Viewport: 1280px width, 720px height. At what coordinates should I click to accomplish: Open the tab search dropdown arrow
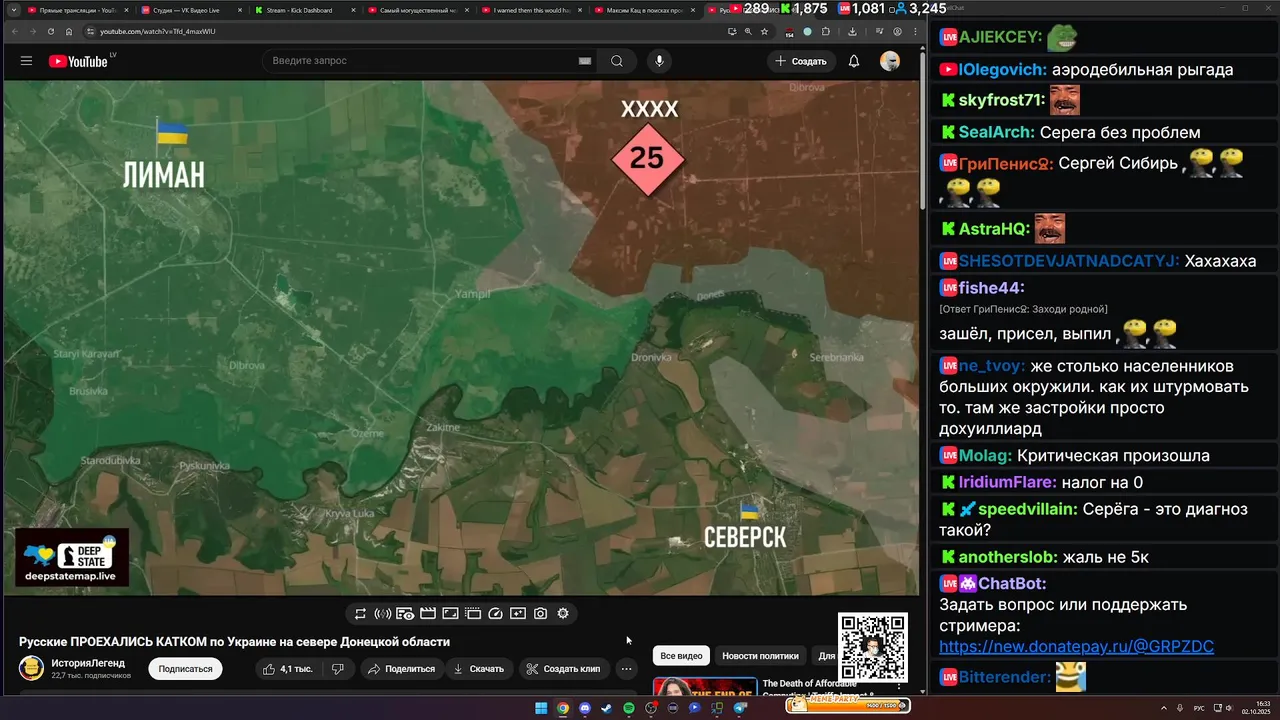(x=14, y=10)
